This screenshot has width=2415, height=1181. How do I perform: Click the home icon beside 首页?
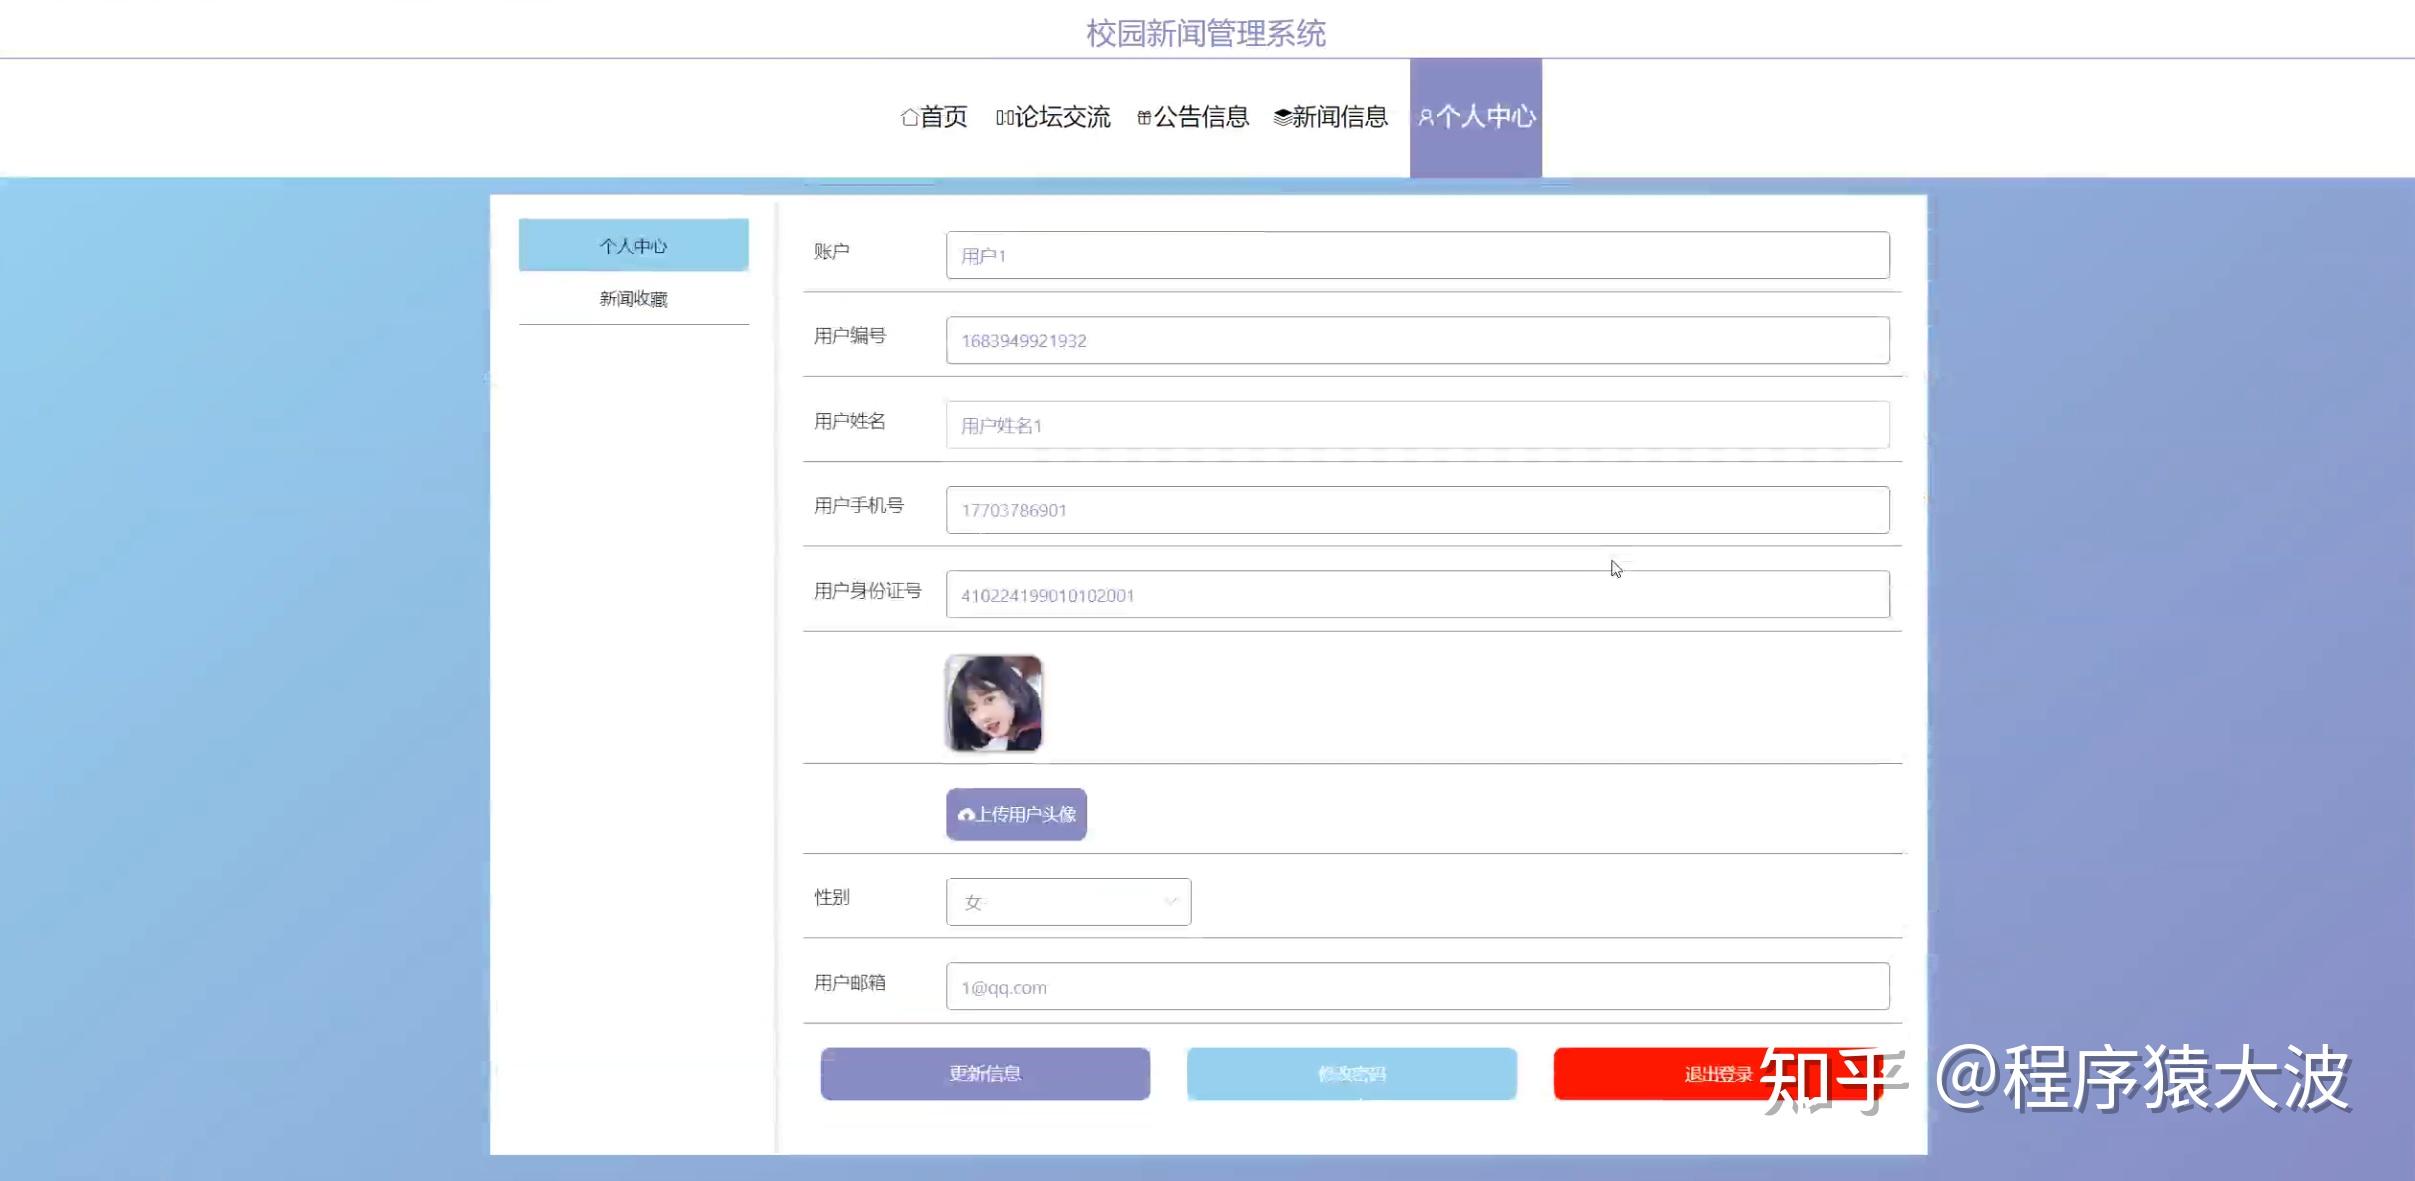click(x=909, y=117)
